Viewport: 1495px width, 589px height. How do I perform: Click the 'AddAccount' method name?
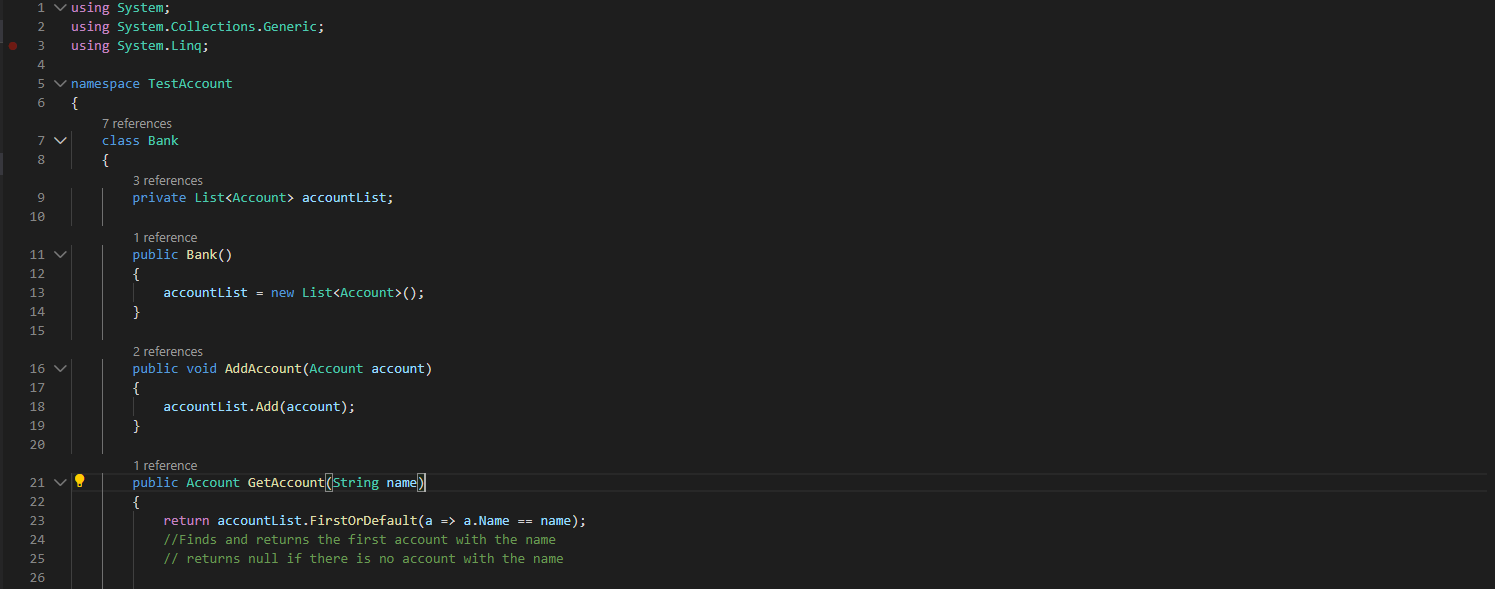tap(263, 369)
